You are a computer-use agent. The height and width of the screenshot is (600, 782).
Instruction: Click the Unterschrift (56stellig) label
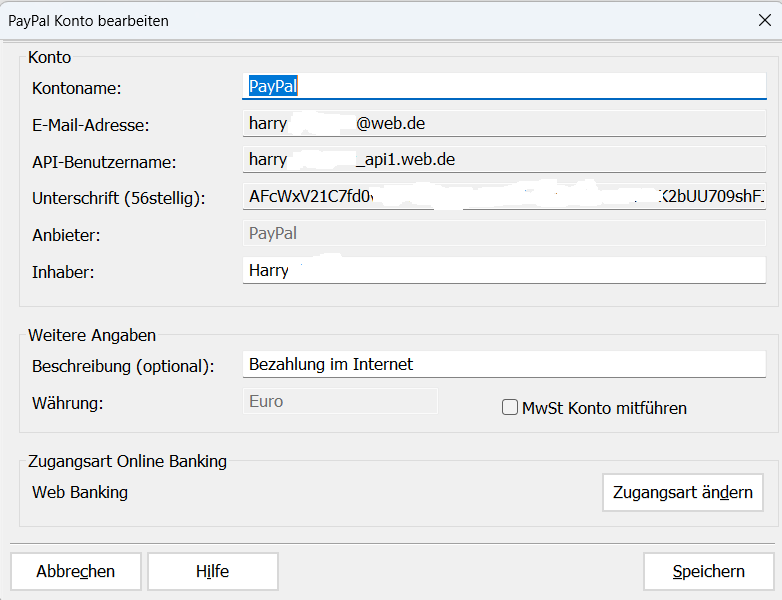[x=119, y=199]
